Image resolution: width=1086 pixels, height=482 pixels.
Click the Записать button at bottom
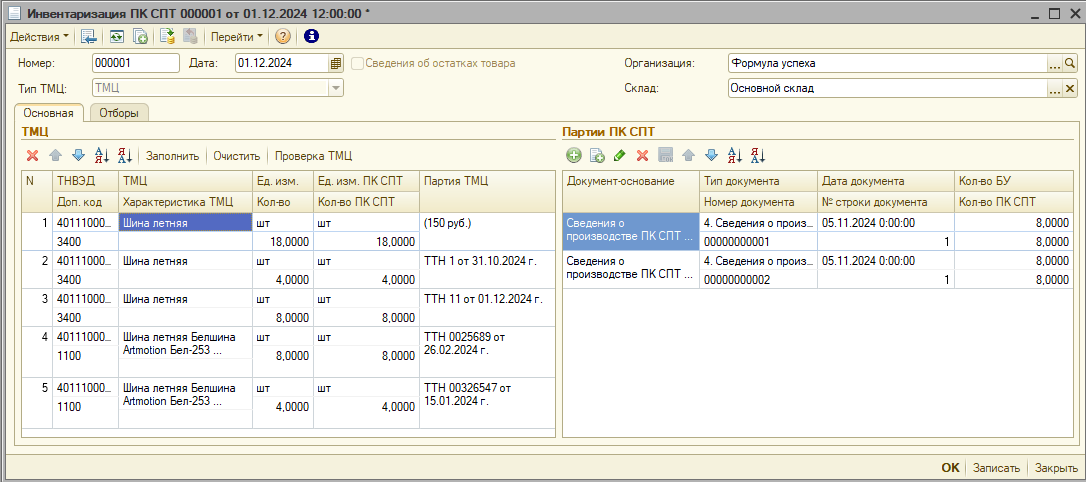pos(996,468)
